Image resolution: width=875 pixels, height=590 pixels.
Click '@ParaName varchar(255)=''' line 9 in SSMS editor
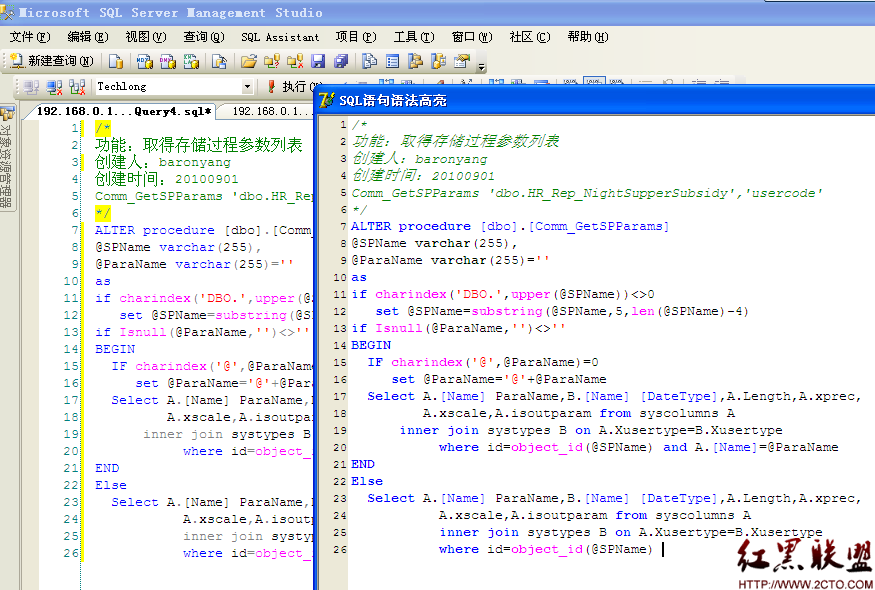(194, 264)
